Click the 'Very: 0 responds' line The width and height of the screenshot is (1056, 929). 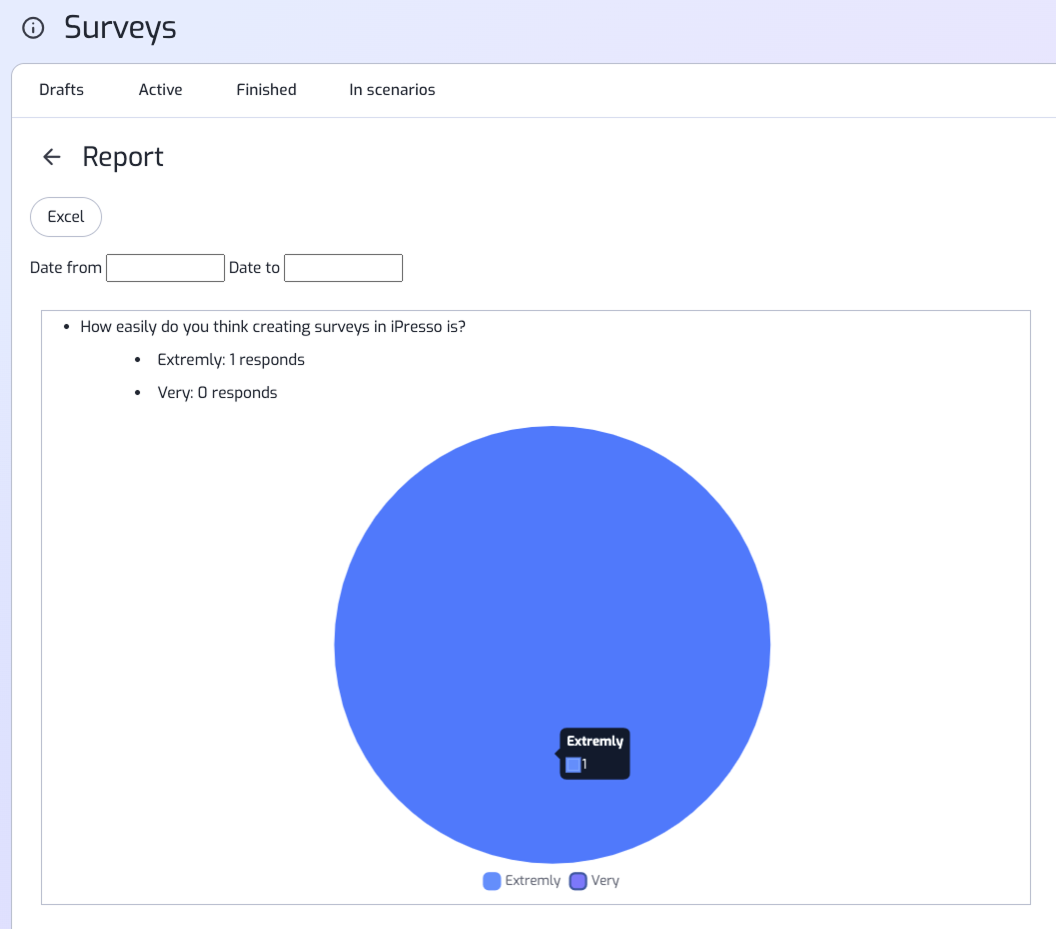(217, 393)
